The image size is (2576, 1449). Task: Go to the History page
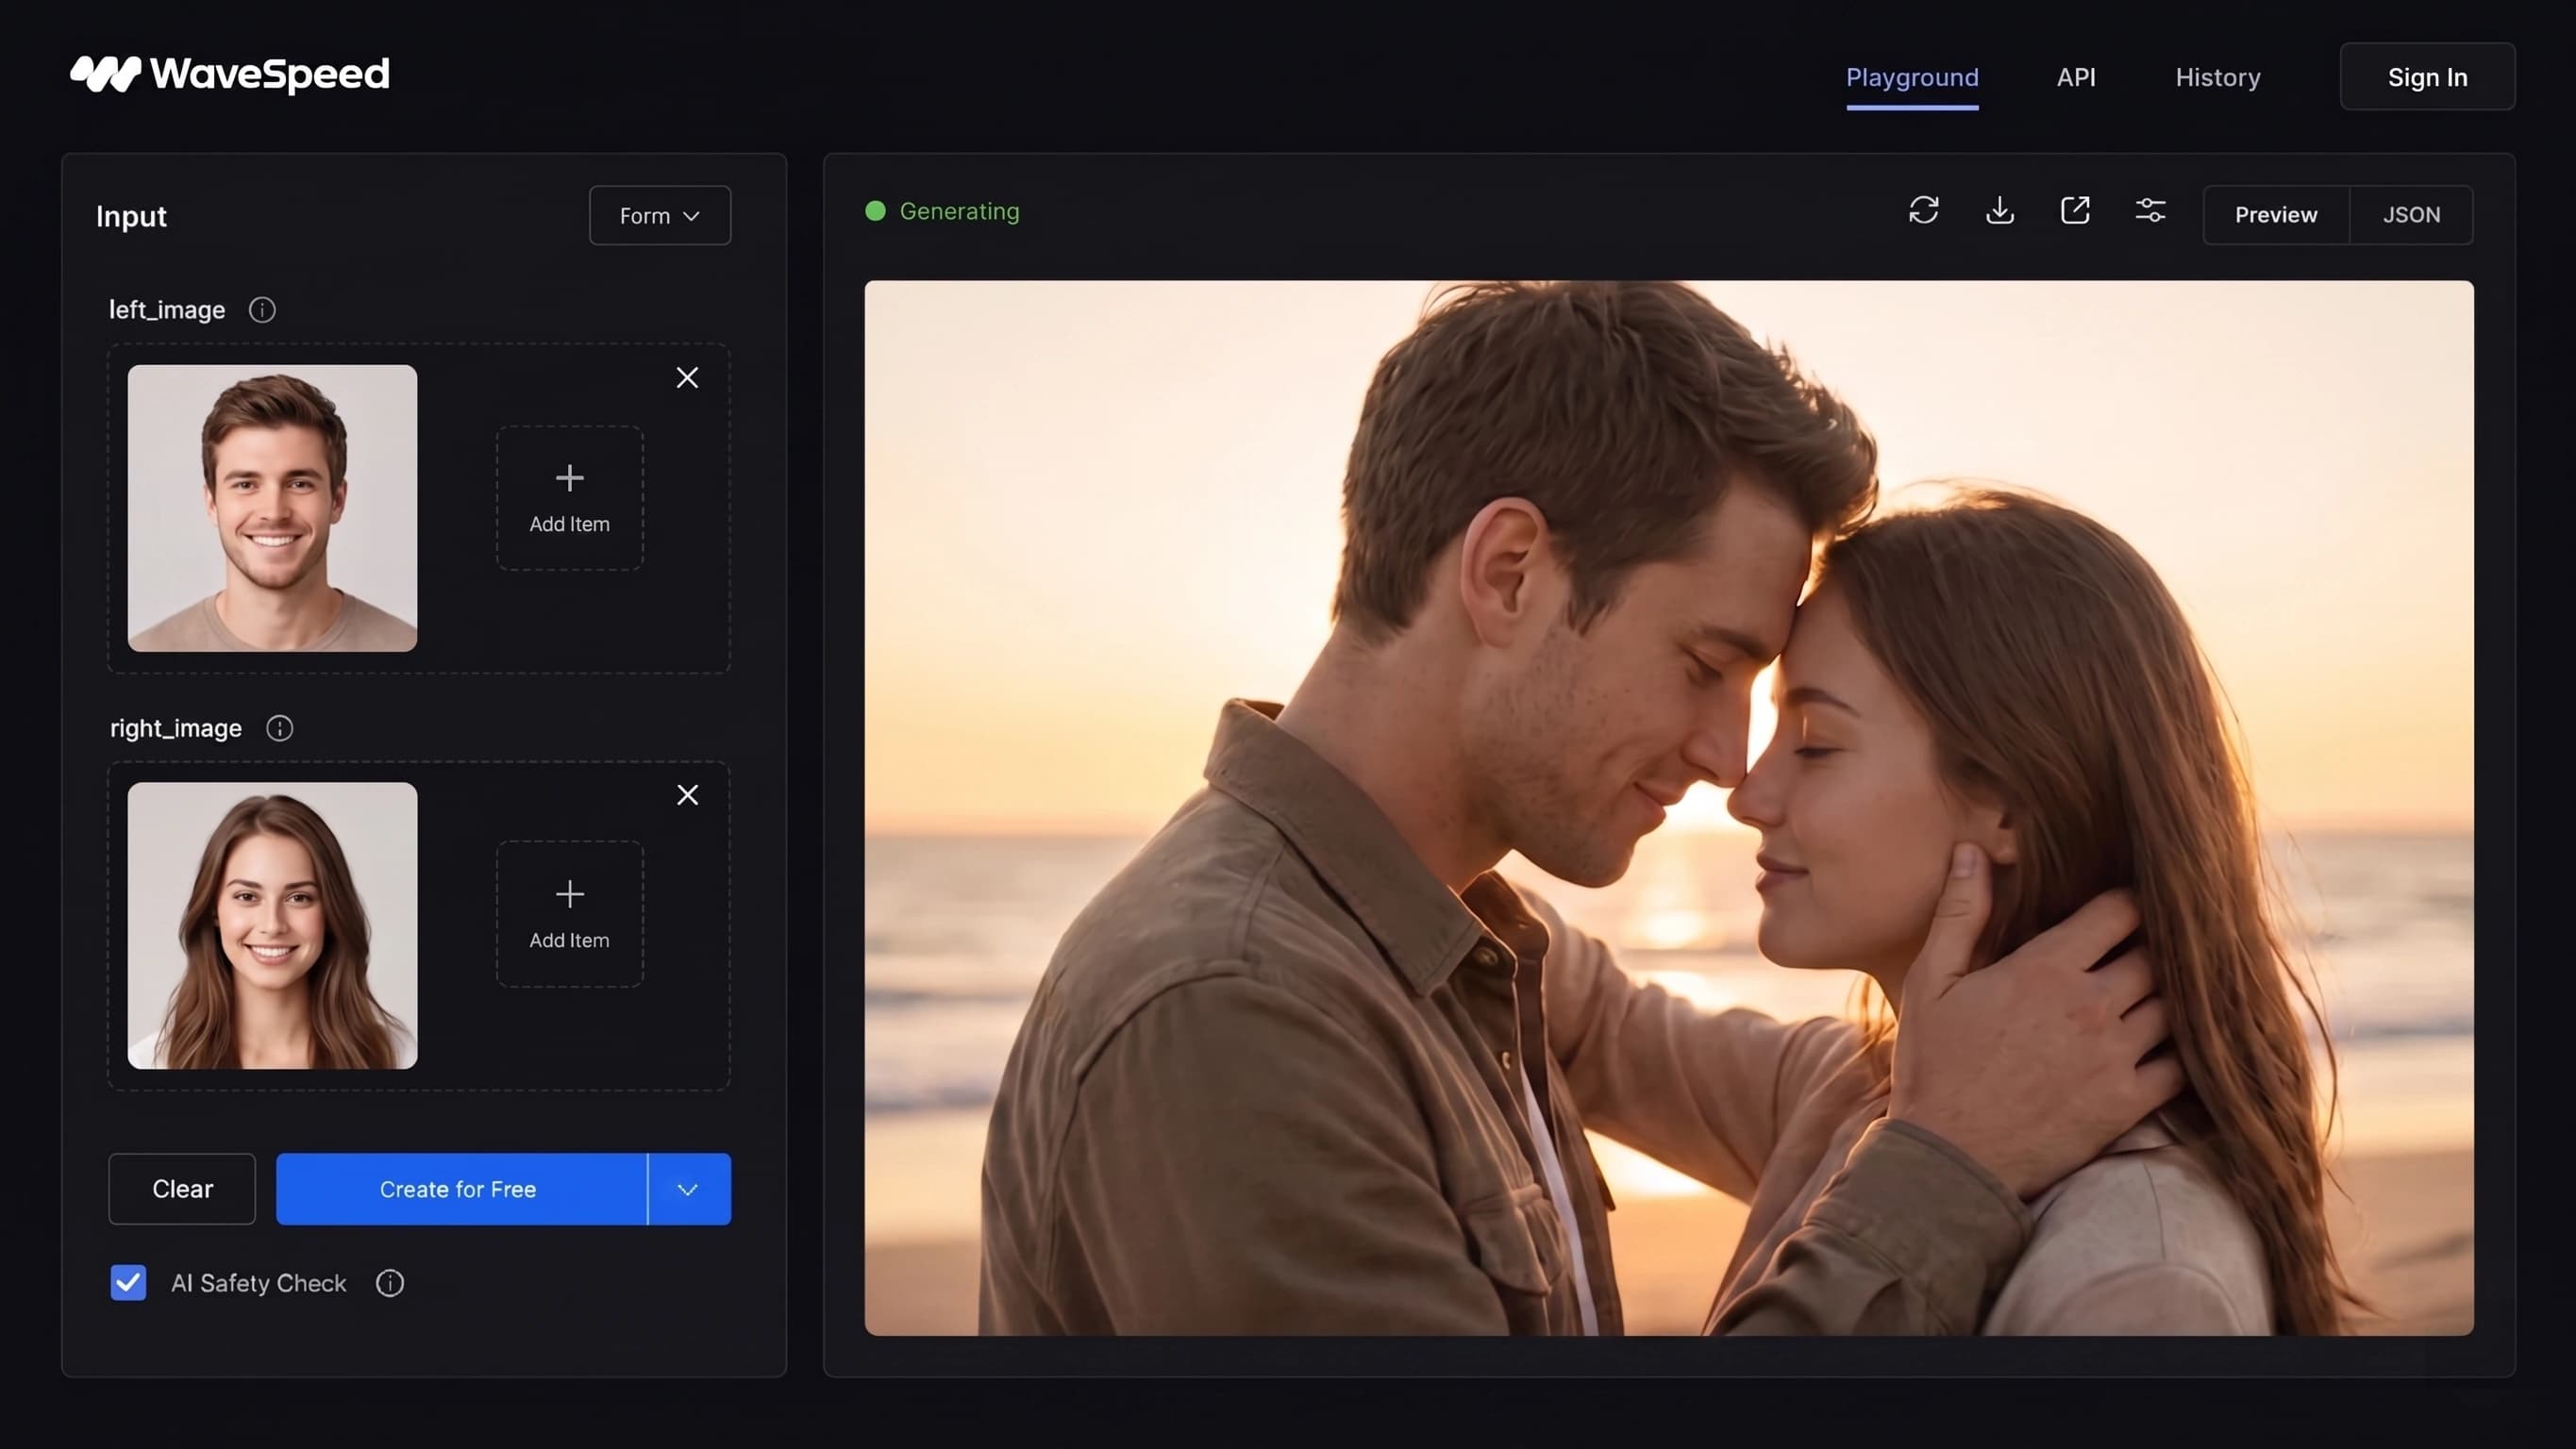click(x=2217, y=77)
